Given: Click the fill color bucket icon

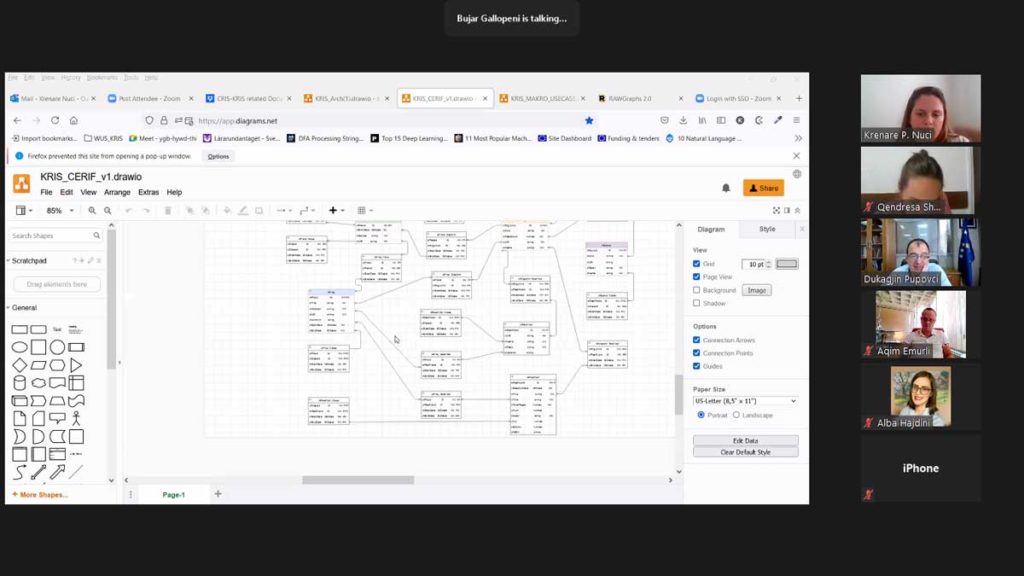Looking at the screenshot, I should click(x=227, y=210).
